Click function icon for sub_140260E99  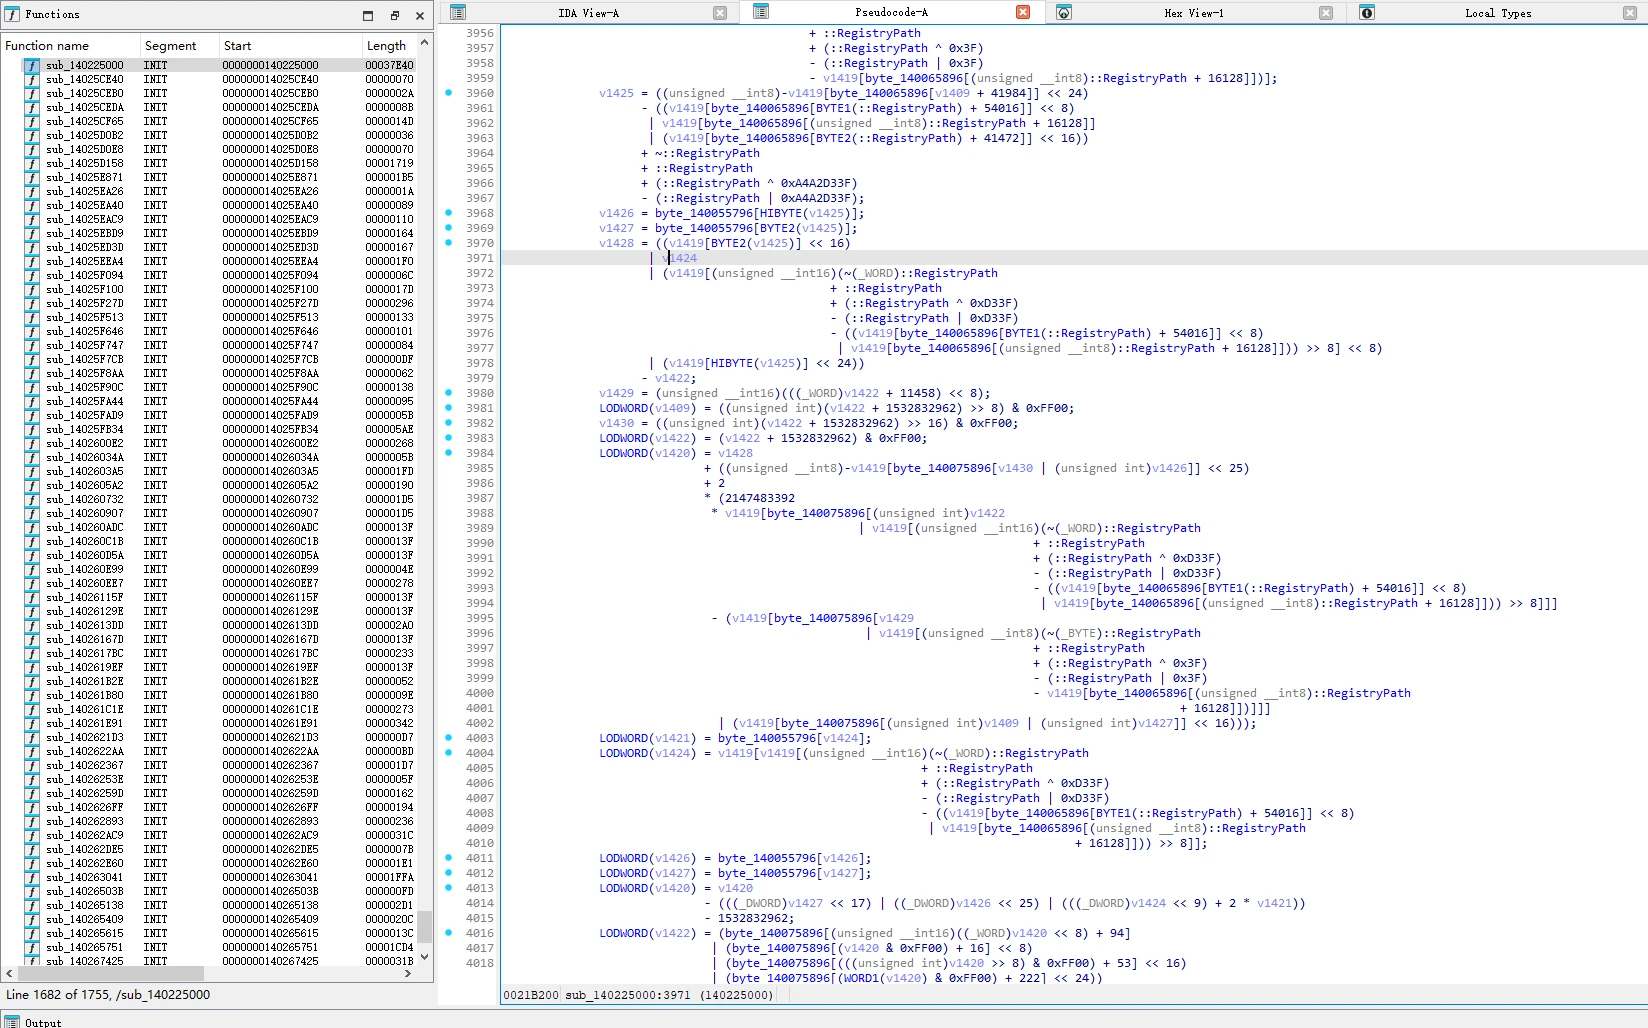tap(32, 569)
